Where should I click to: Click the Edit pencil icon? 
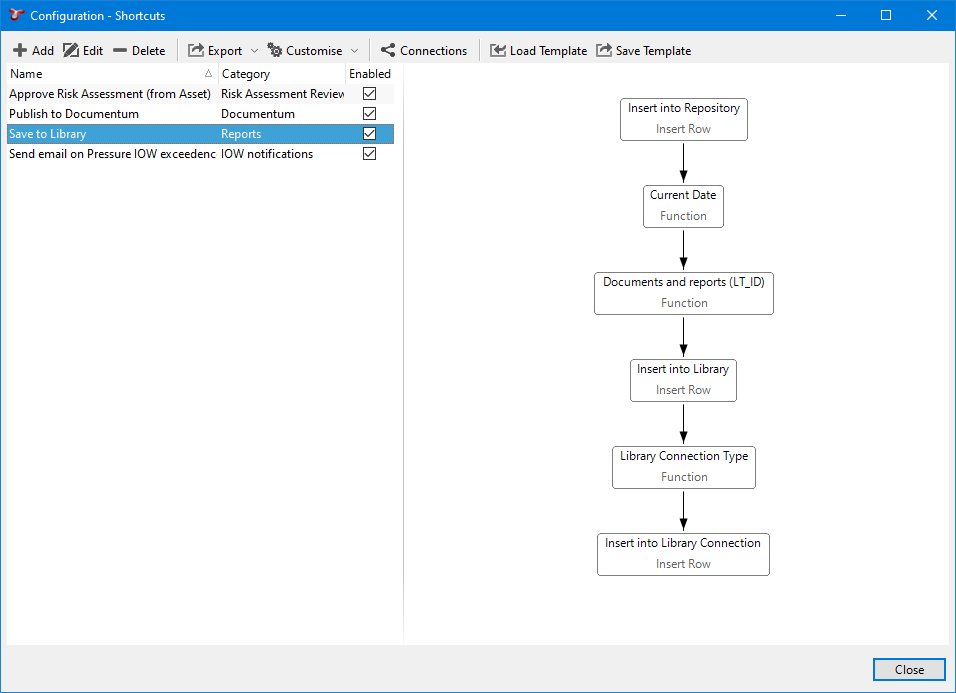(71, 51)
